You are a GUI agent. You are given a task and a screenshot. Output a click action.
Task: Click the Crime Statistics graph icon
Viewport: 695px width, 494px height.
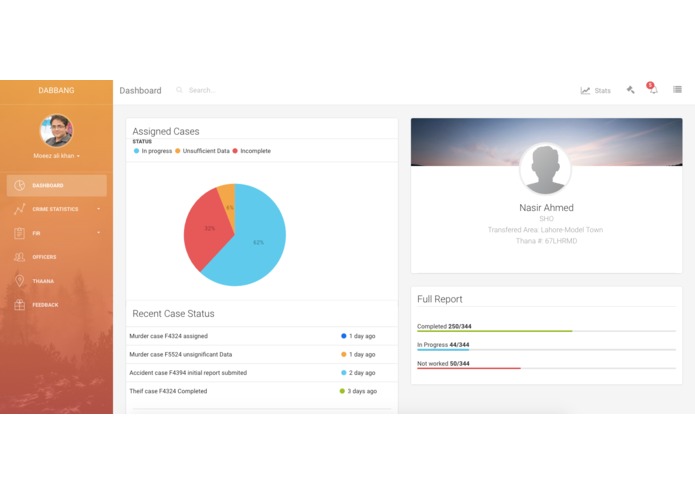click(x=20, y=209)
